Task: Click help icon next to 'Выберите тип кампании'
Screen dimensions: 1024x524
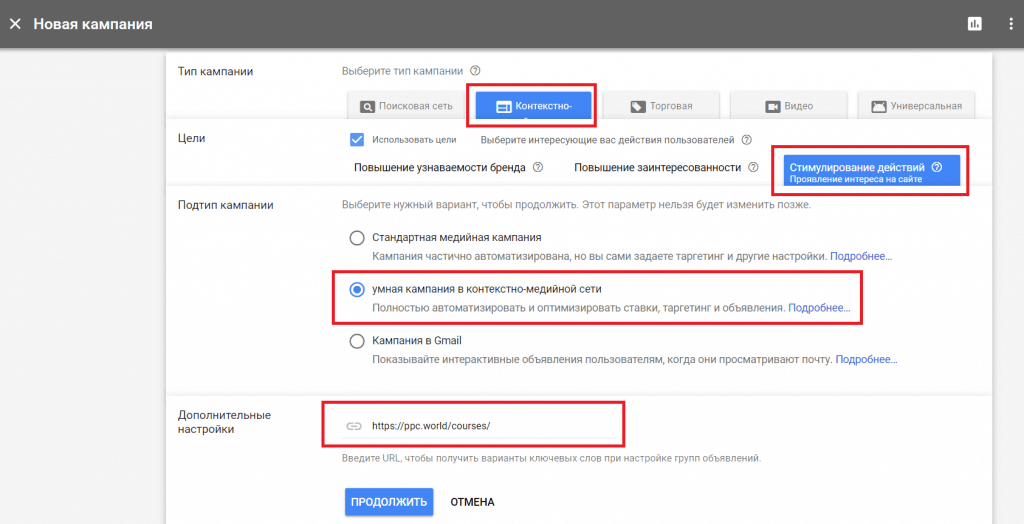Action: pyautogui.click(x=475, y=71)
